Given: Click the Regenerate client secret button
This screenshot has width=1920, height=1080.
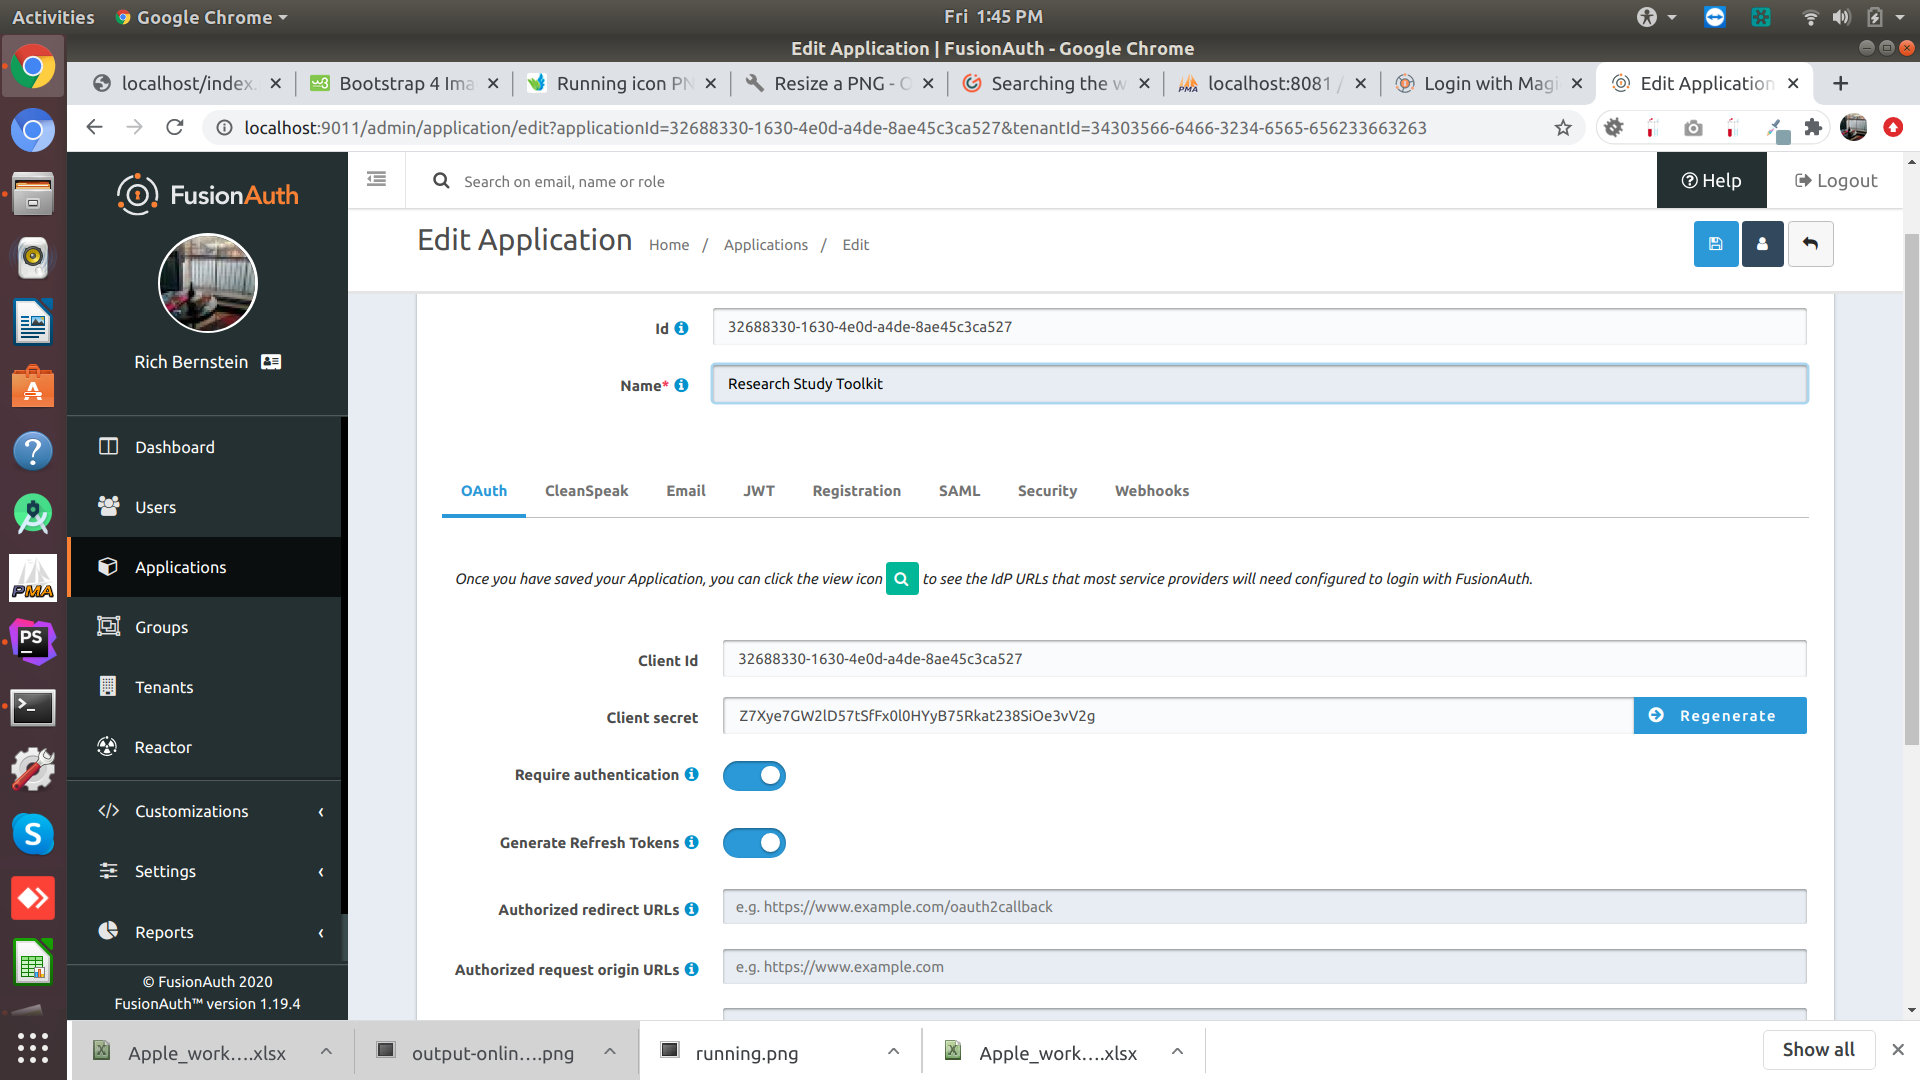Looking at the screenshot, I should [x=1720, y=716].
